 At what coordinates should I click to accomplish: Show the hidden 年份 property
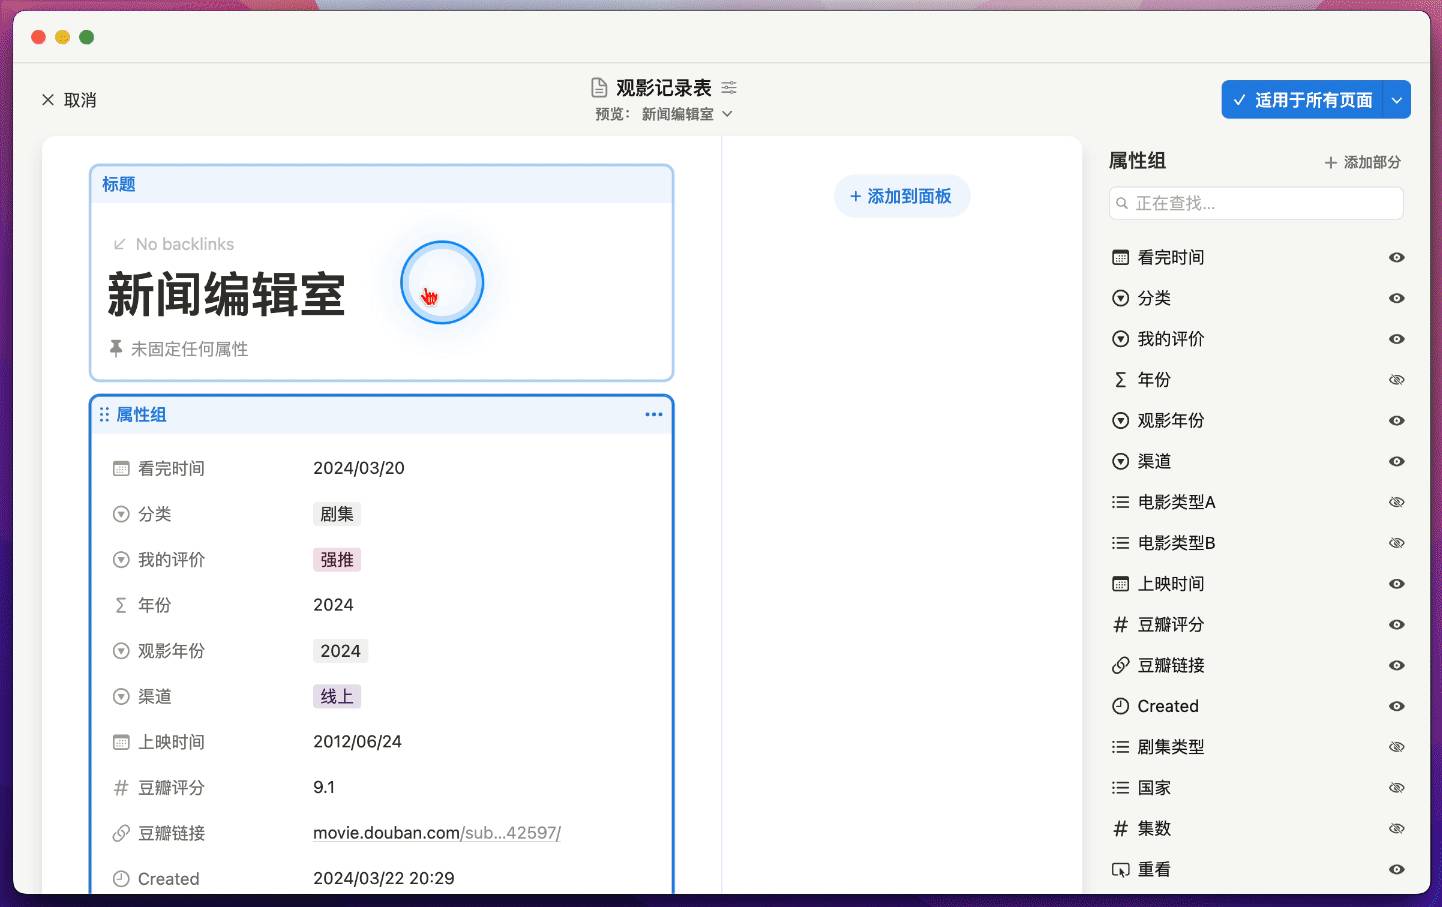click(1397, 380)
